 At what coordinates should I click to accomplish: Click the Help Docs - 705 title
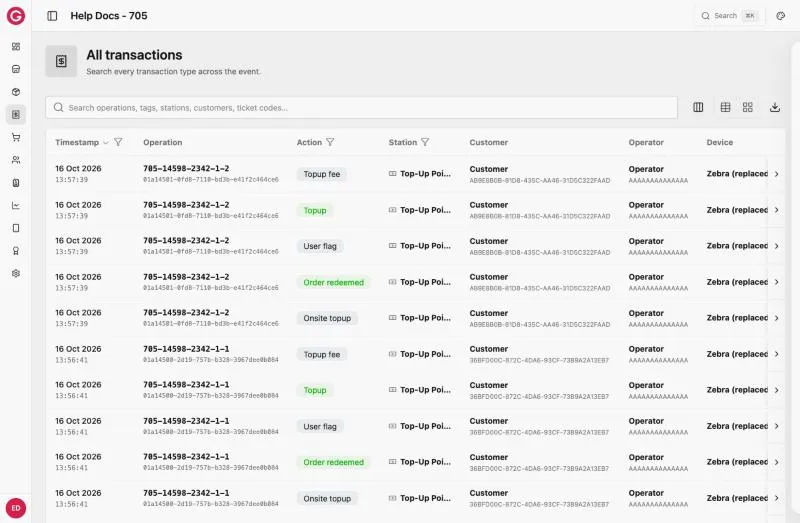pyautogui.click(x=109, y=16)
